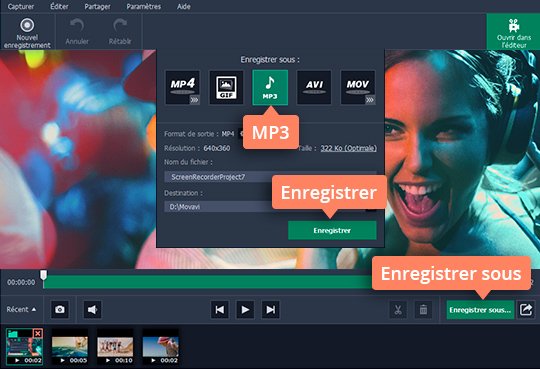This screenshot has width=540, height=369.
Task: Delete fragment with the trash icon
Action: point(423,310)
